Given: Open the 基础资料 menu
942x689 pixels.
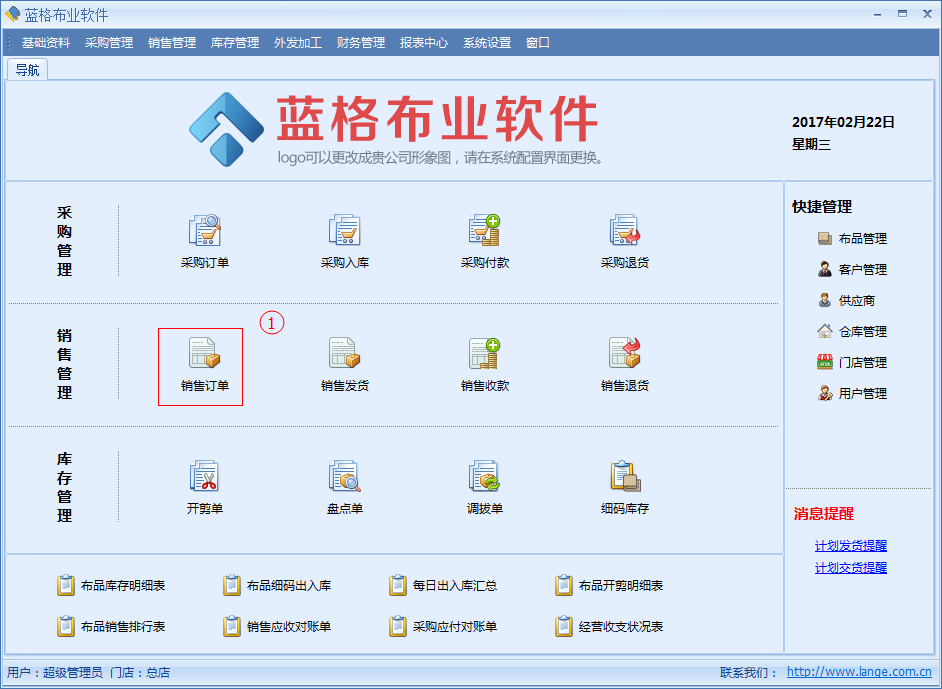Looking at the screenshot, I should (x=46, y=43).
